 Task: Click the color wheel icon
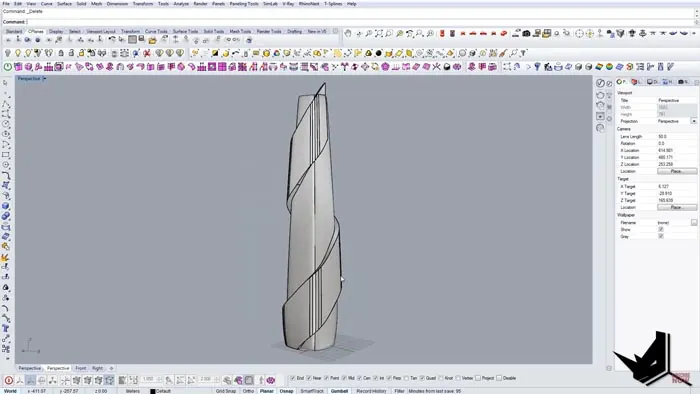[x=276, y=54]
